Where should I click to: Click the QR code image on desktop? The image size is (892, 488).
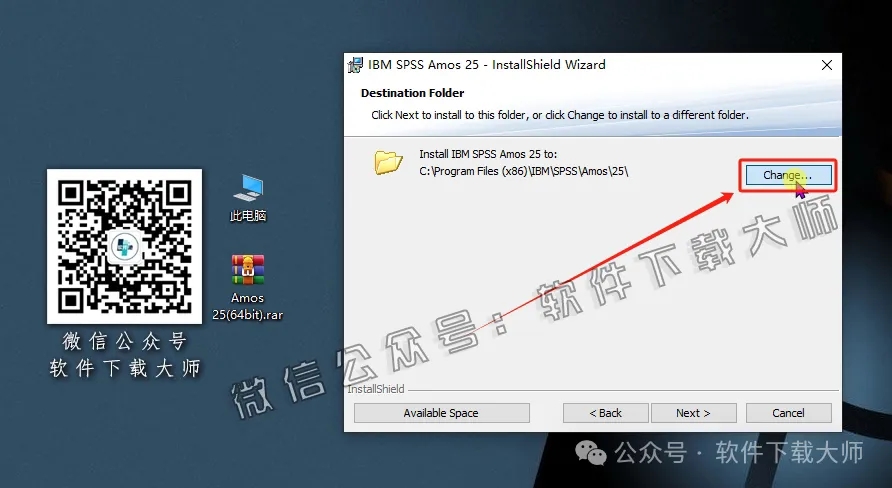(x=125, y=246)
